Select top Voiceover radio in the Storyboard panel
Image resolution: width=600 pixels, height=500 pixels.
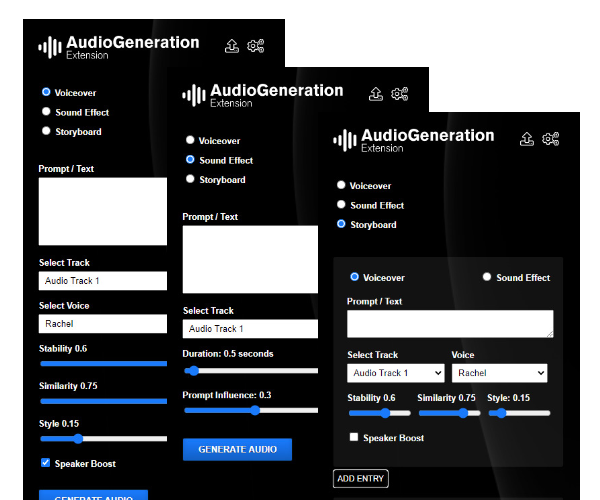341,185
